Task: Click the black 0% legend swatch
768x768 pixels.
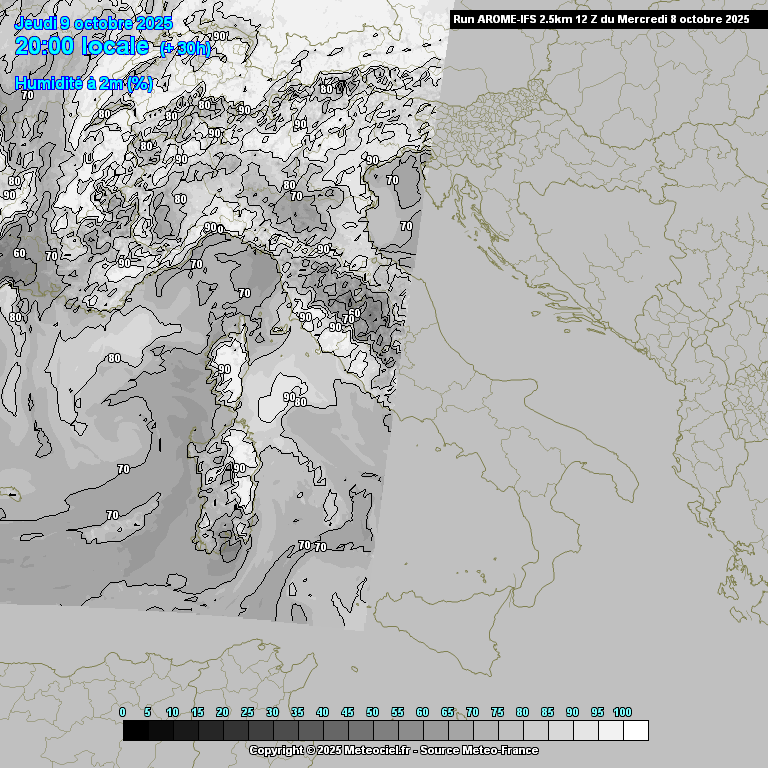Action: click(x=135, y=731)
